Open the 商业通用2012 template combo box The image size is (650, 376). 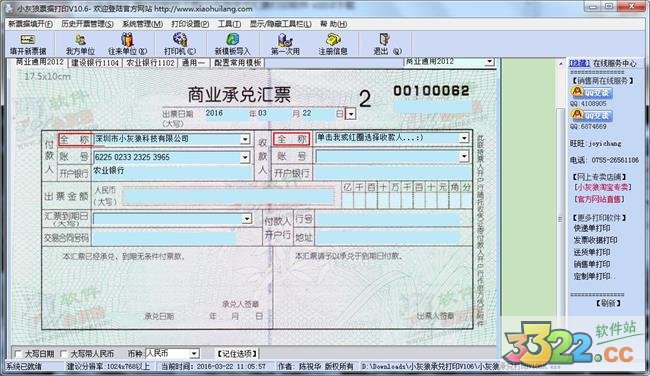(449, 62)
